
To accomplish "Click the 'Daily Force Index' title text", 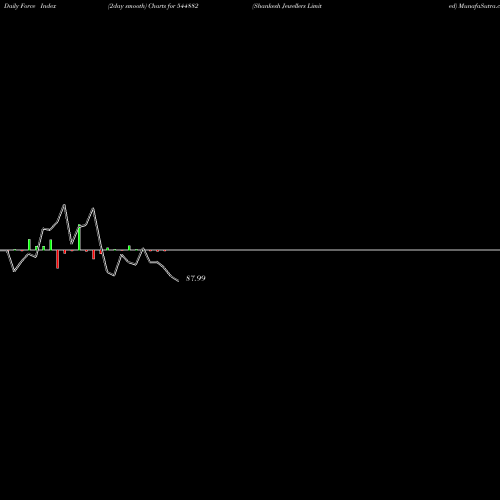I will pos(30,6).
